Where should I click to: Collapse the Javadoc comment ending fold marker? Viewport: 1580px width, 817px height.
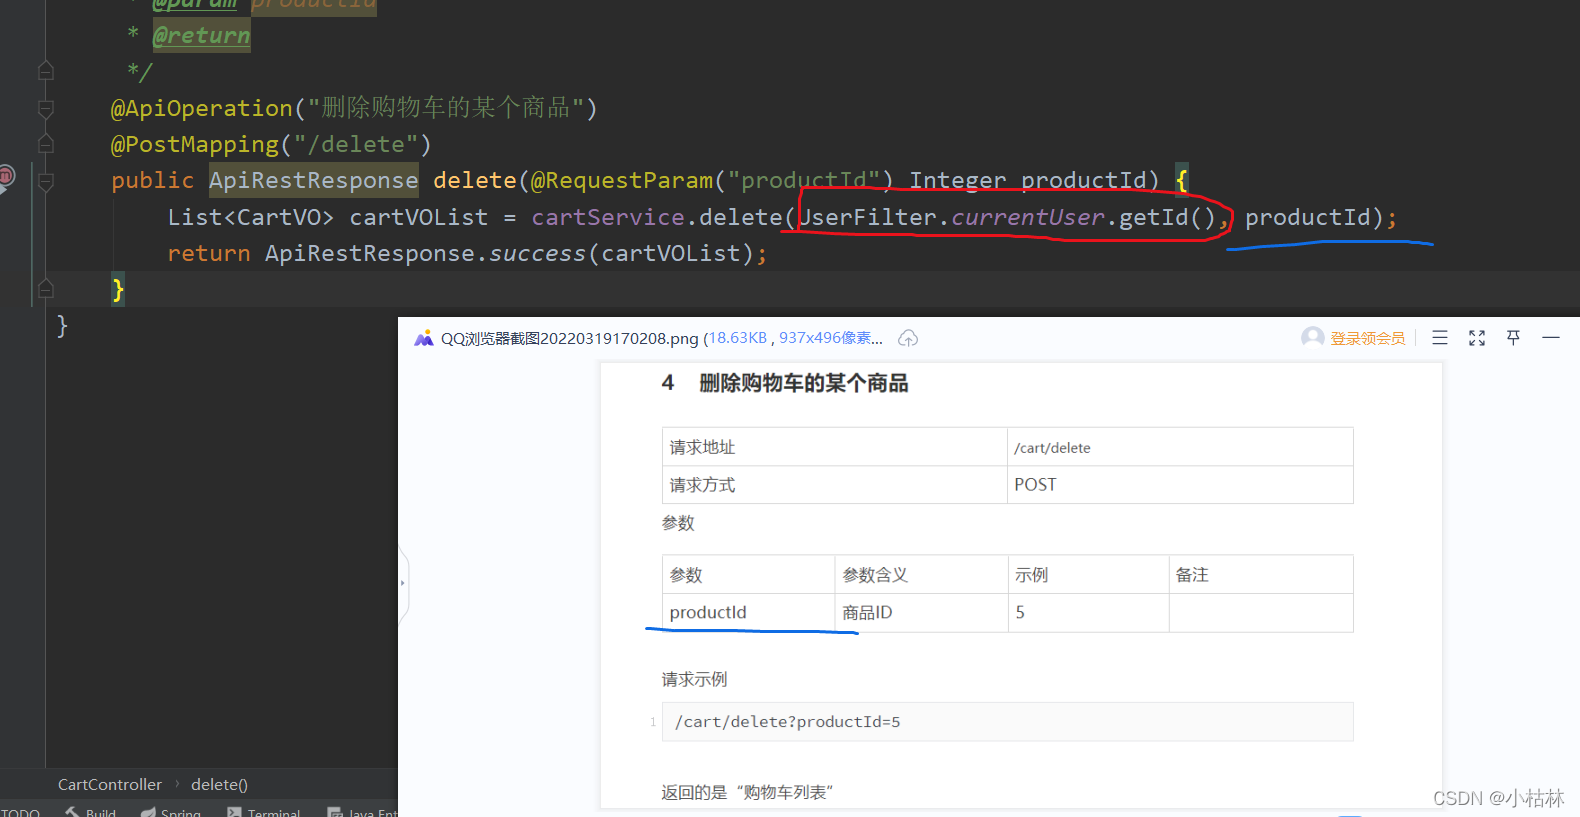45,71
